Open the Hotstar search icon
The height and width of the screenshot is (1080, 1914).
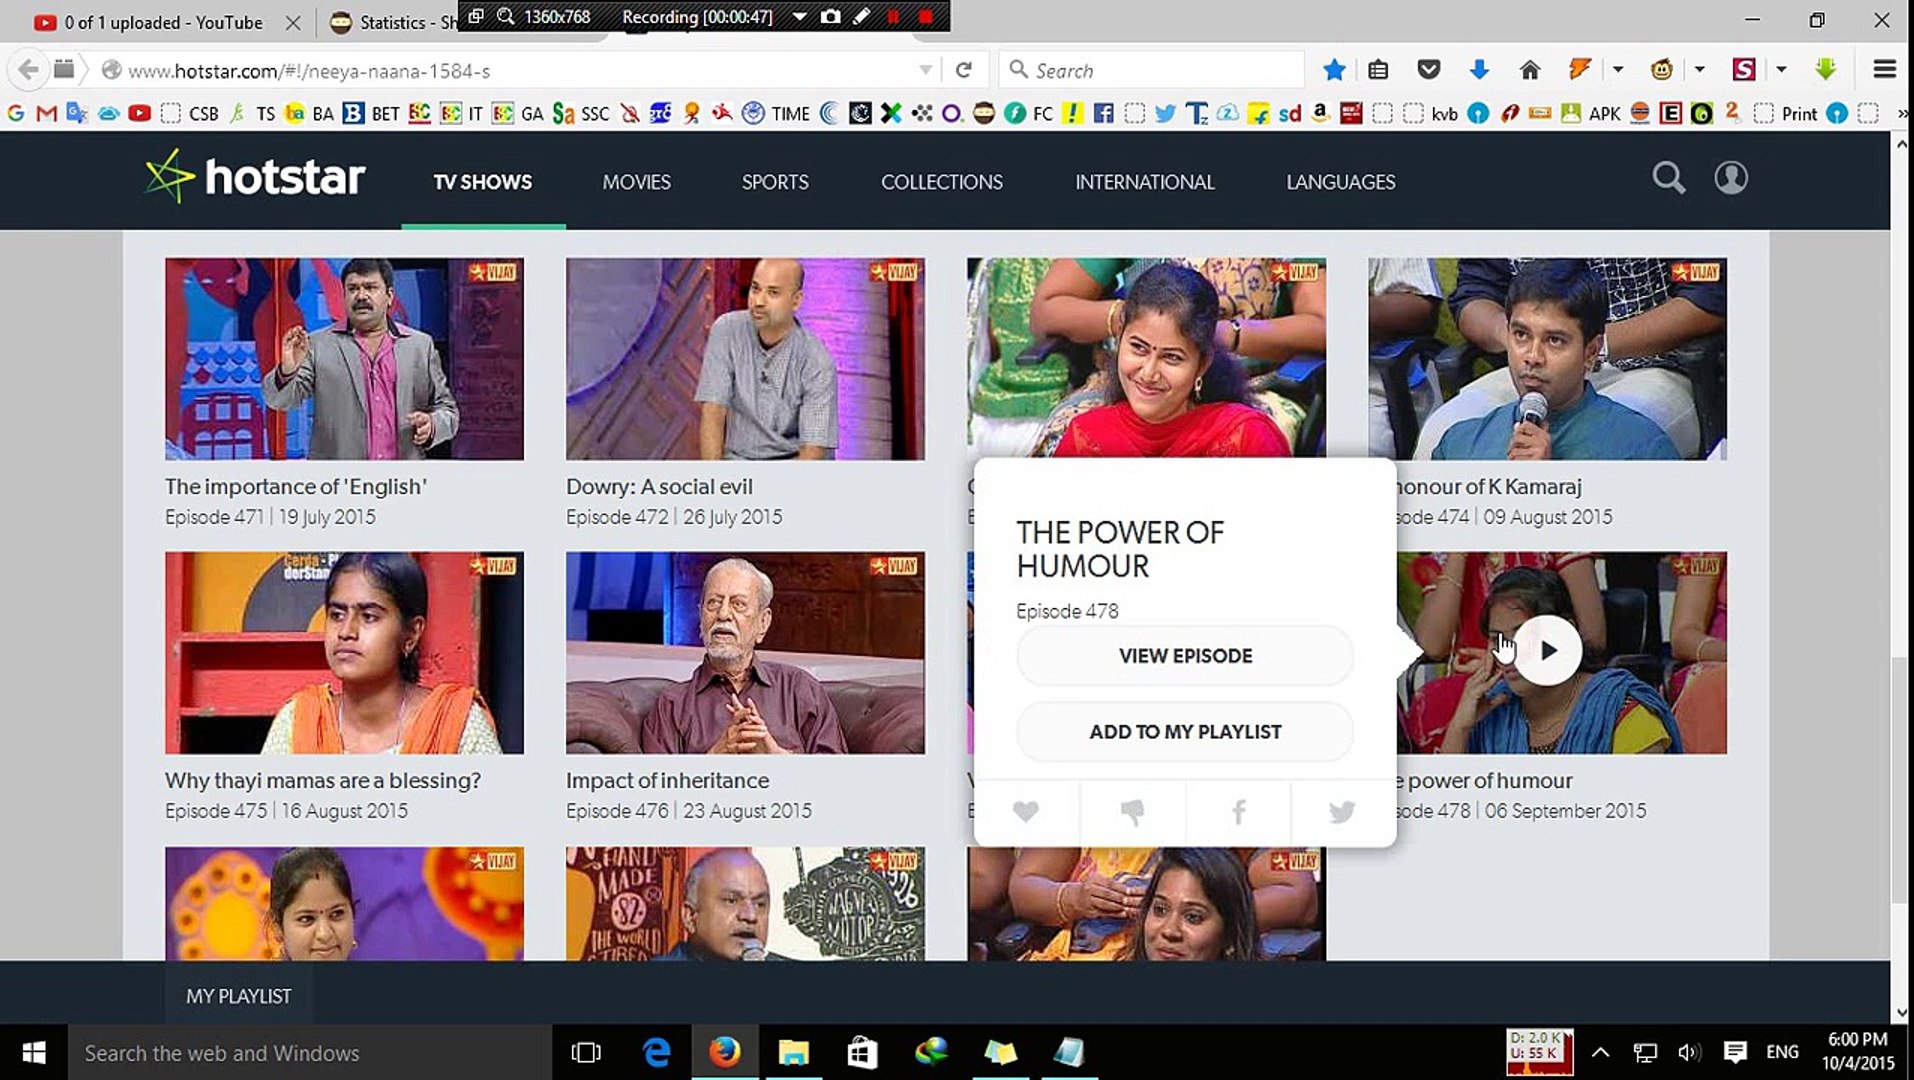point(1668,178)
